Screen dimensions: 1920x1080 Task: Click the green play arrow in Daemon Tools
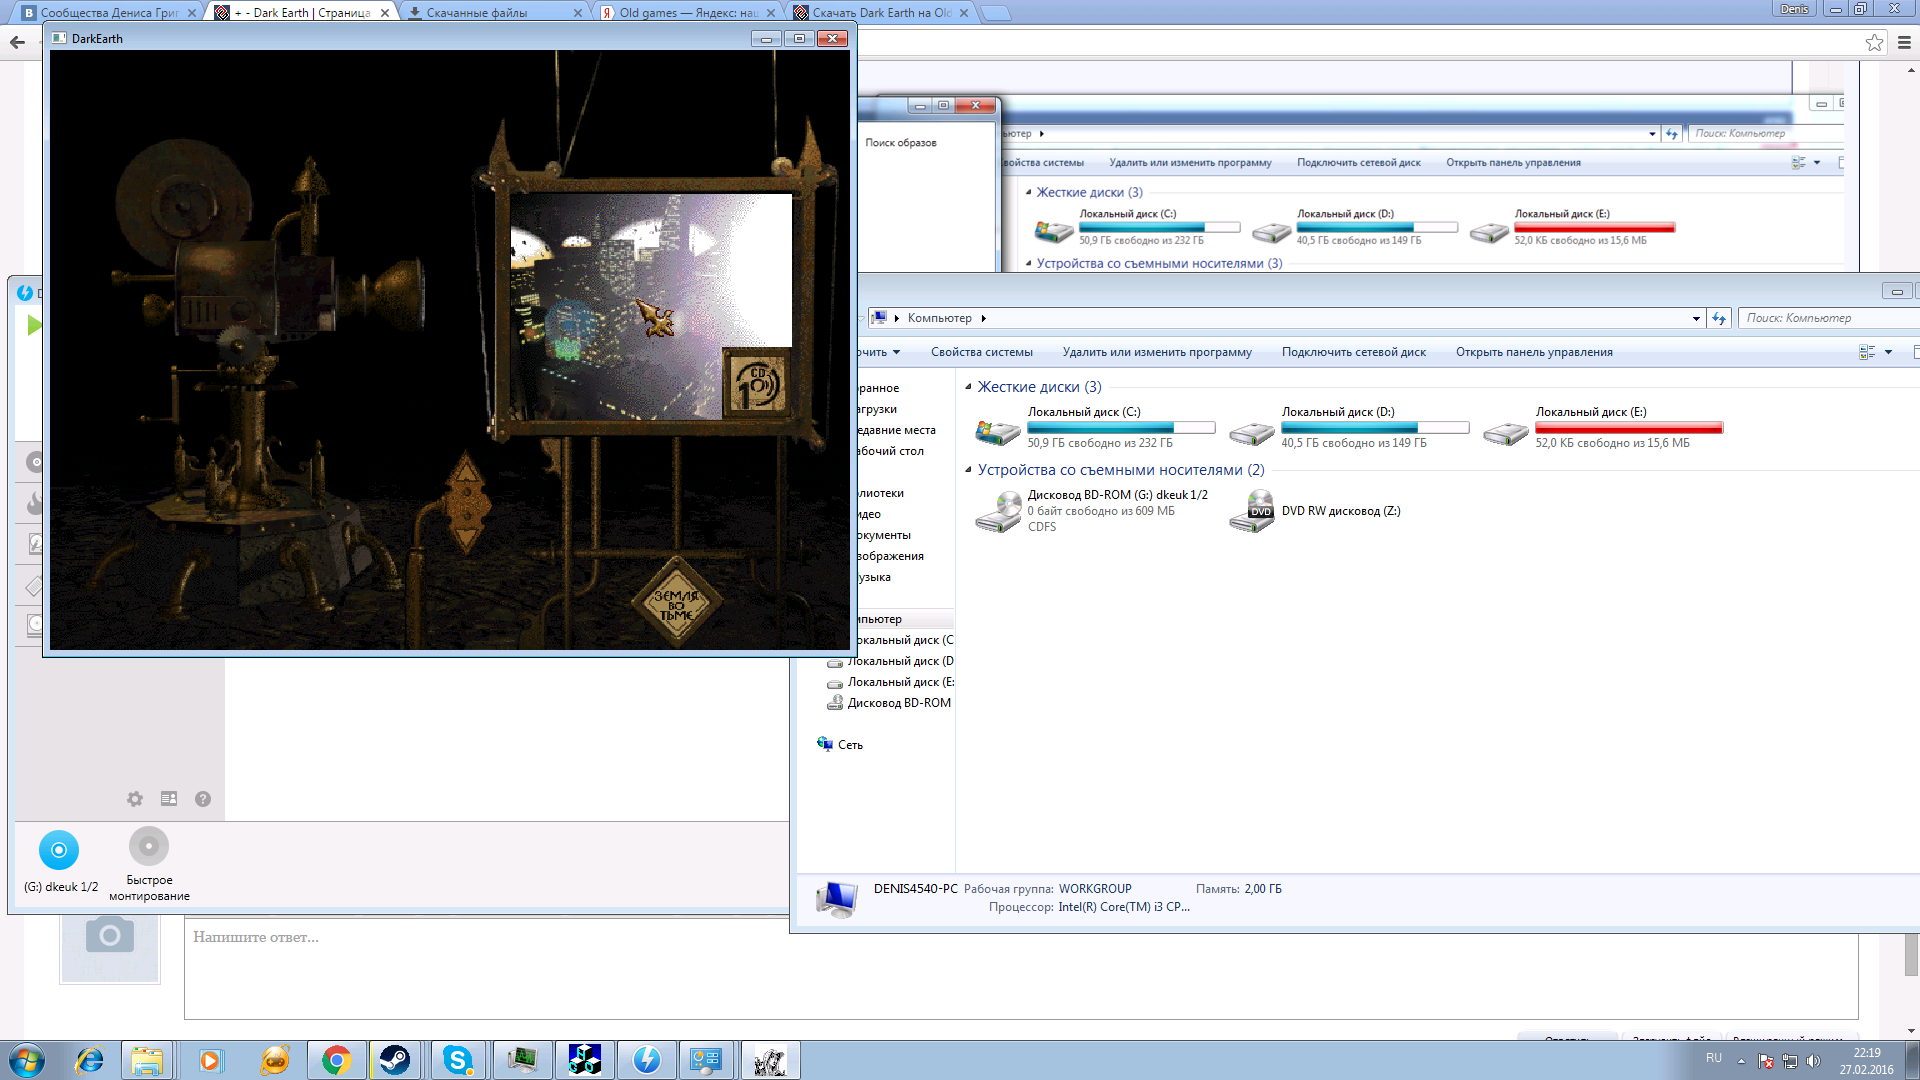(34, 325)
